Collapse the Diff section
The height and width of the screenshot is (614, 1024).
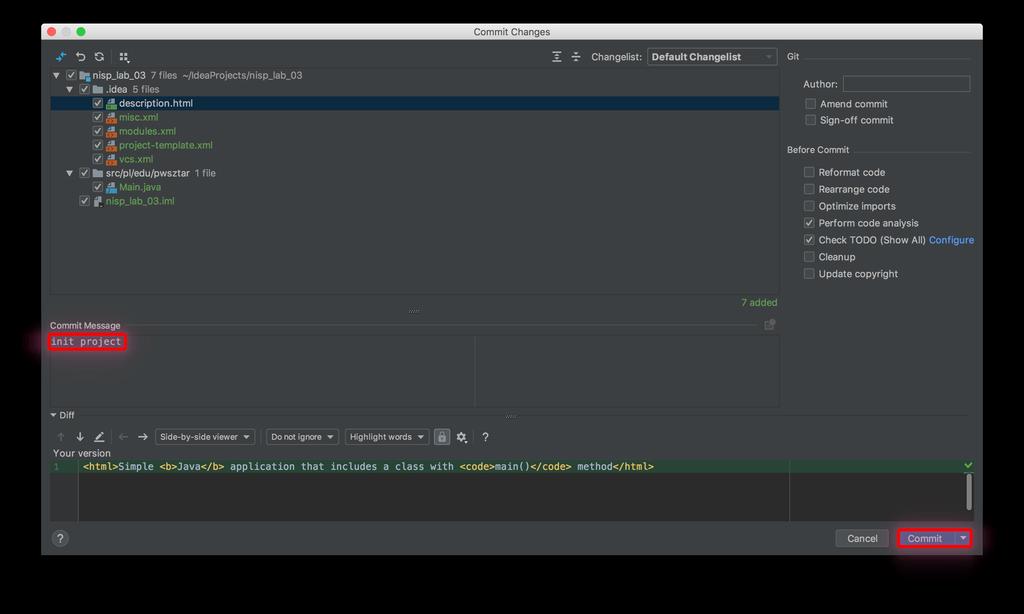[54, 415]
